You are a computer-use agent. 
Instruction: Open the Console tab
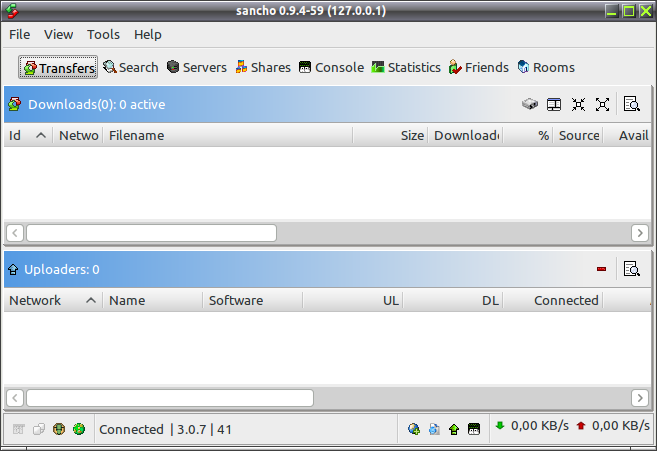331,67
